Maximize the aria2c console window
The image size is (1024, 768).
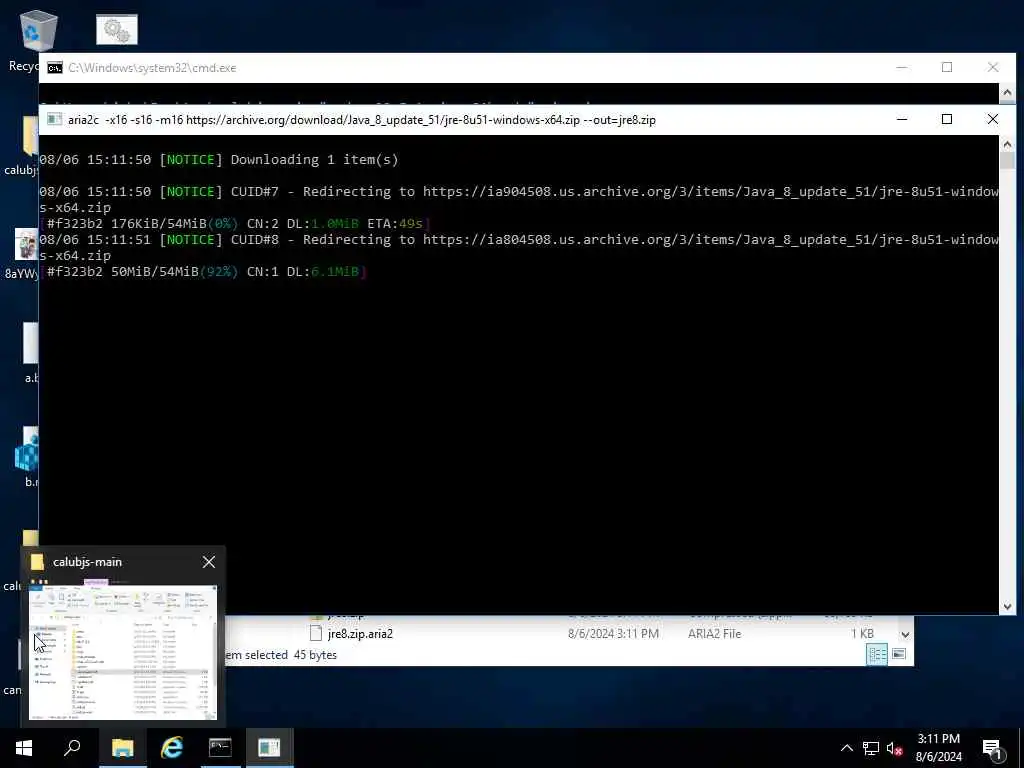(x=947, y=120)
